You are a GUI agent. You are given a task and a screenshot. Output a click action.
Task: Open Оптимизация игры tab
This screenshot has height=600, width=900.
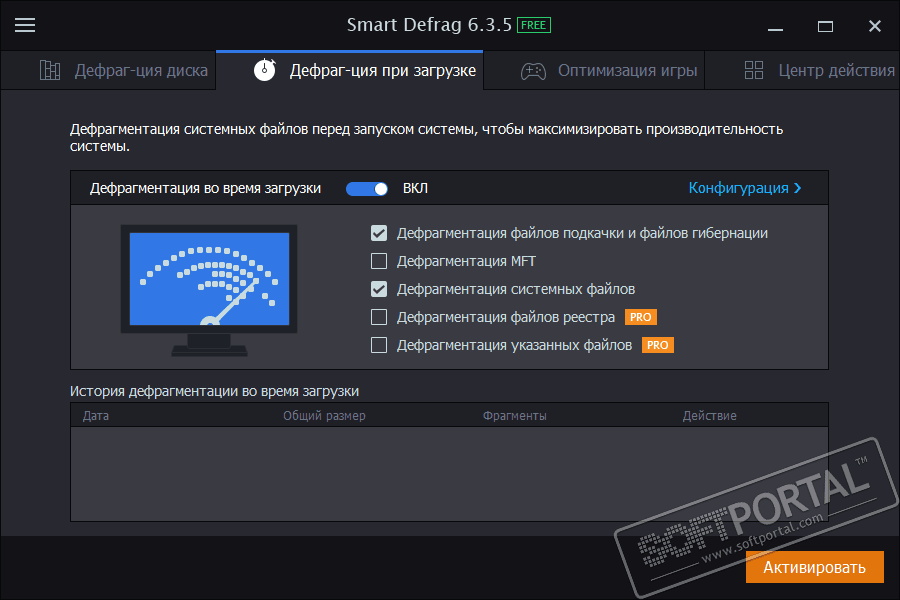point(594,70)
